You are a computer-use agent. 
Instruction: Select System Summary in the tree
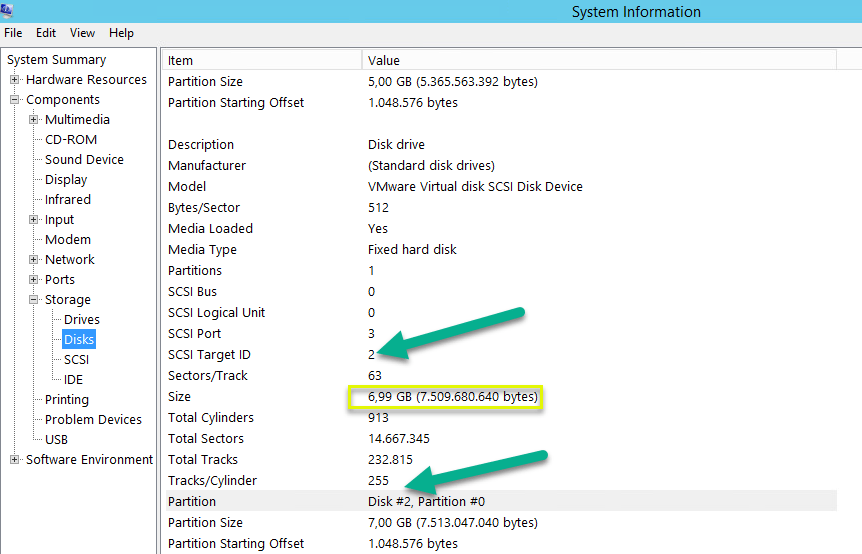tap(56, 60)
